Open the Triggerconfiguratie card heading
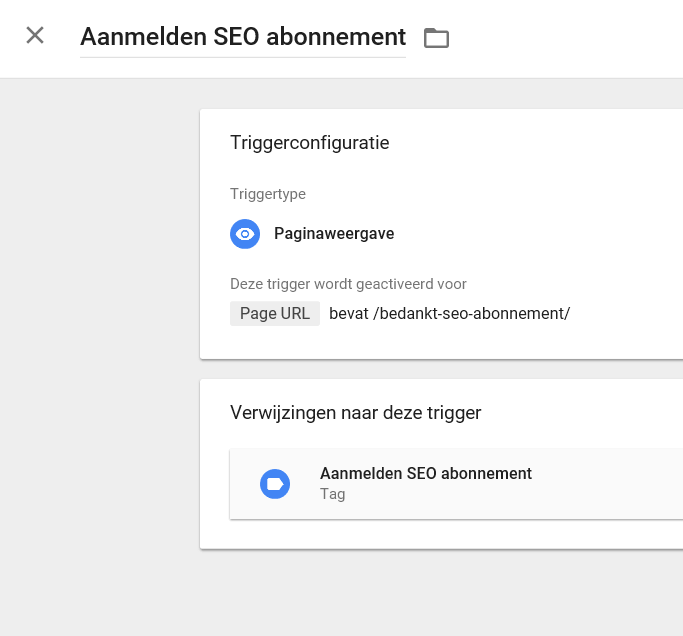Image resolution: width=683 pixels, height=636 pixels. 309,142
